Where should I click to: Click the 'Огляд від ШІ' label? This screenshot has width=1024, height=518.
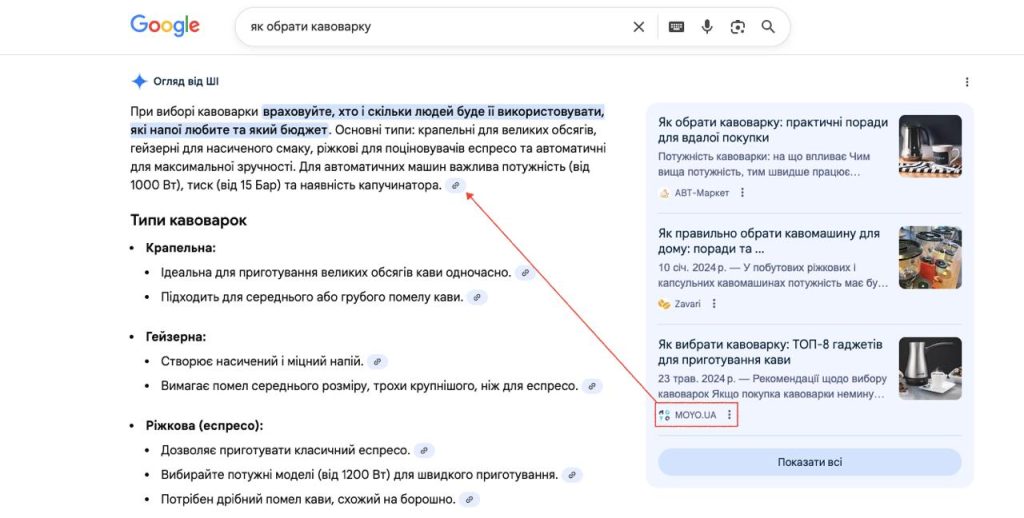pyautogui.click(x=186, y=82)
